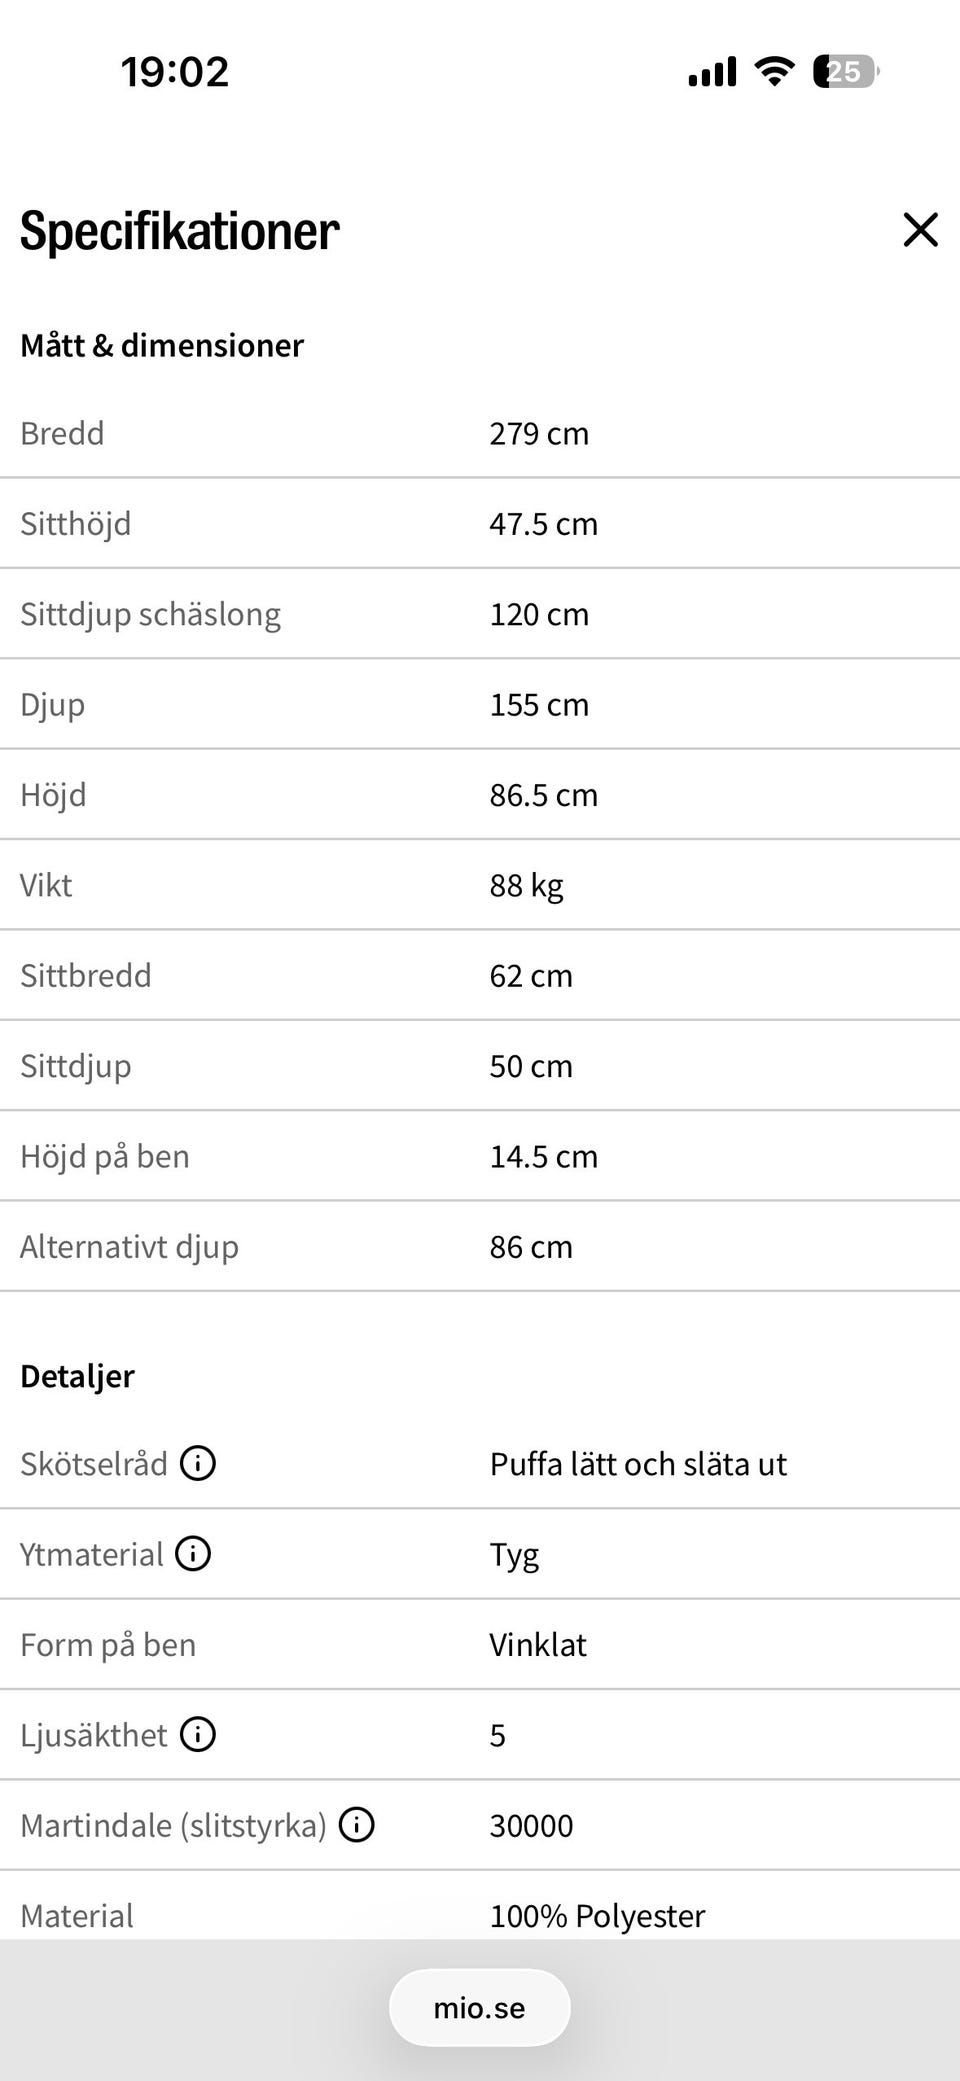This screenshot has height=2081, width=960.
Task: Tap the Vikt 88 kg value
Action: coord(527,885)
